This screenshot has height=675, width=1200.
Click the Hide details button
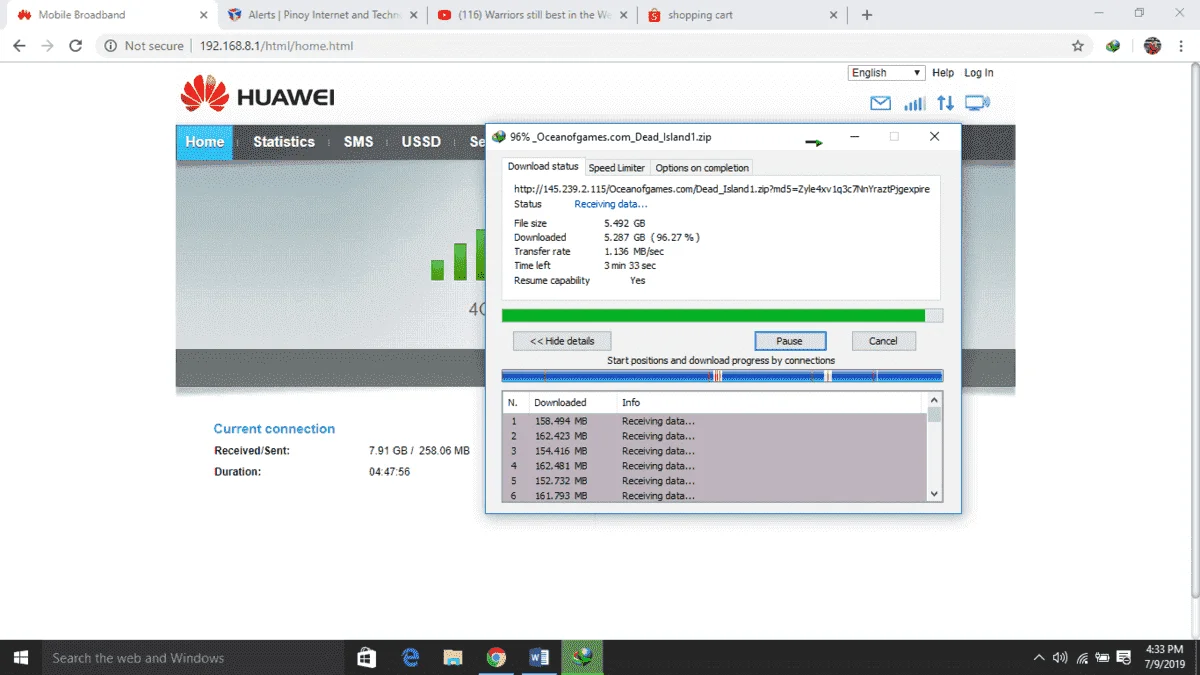(x=562, y=341)
